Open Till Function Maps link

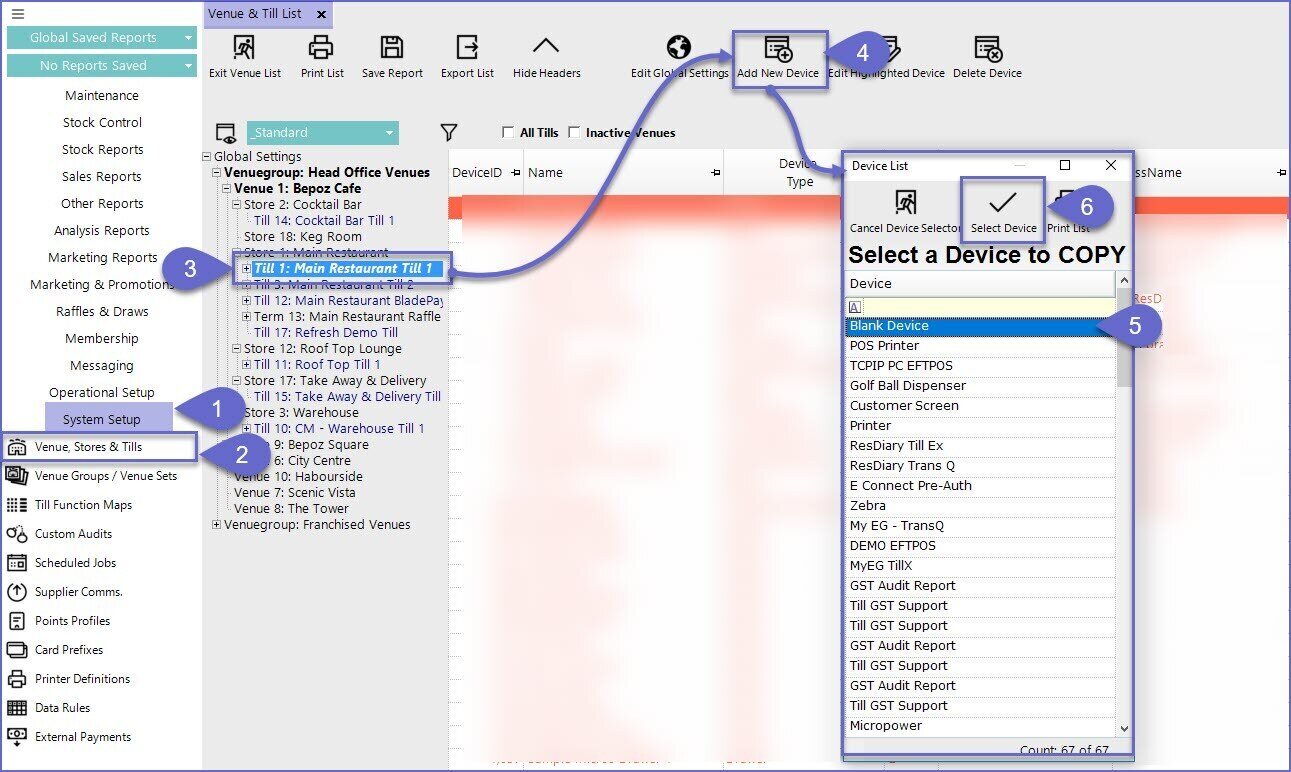pyautogui.click(x=83, y=505)
